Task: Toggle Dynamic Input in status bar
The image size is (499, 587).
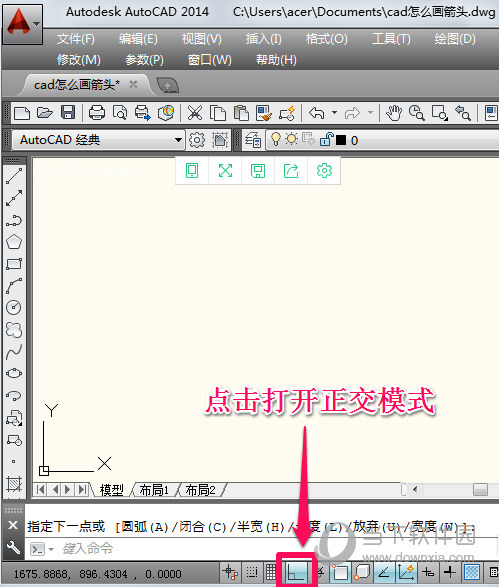Action: point(428,572)
